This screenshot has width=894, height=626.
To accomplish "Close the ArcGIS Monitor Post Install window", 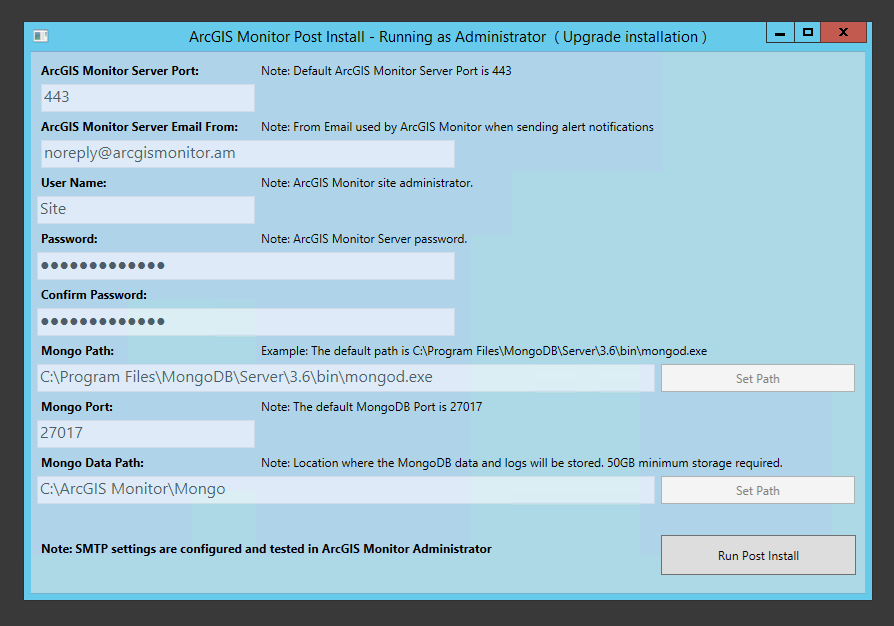I will [x=844, y=32].
